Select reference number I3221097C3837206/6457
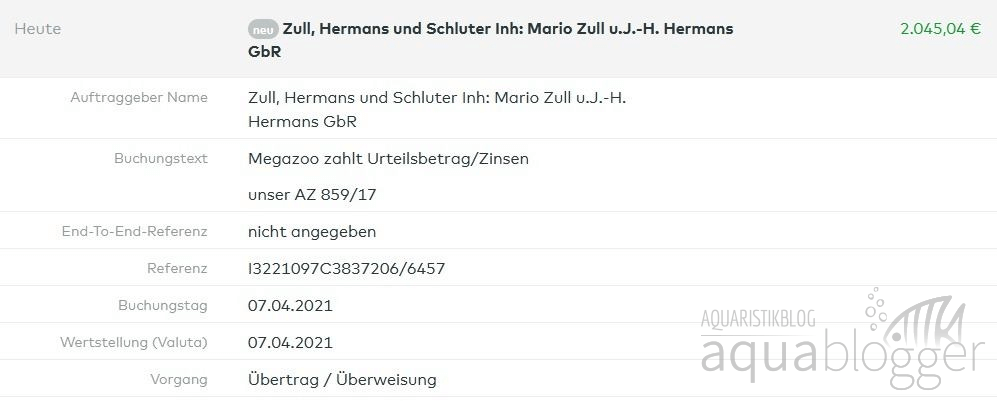Image resolution: width=997 pixels, height=401 pixels. click(347, 269)
